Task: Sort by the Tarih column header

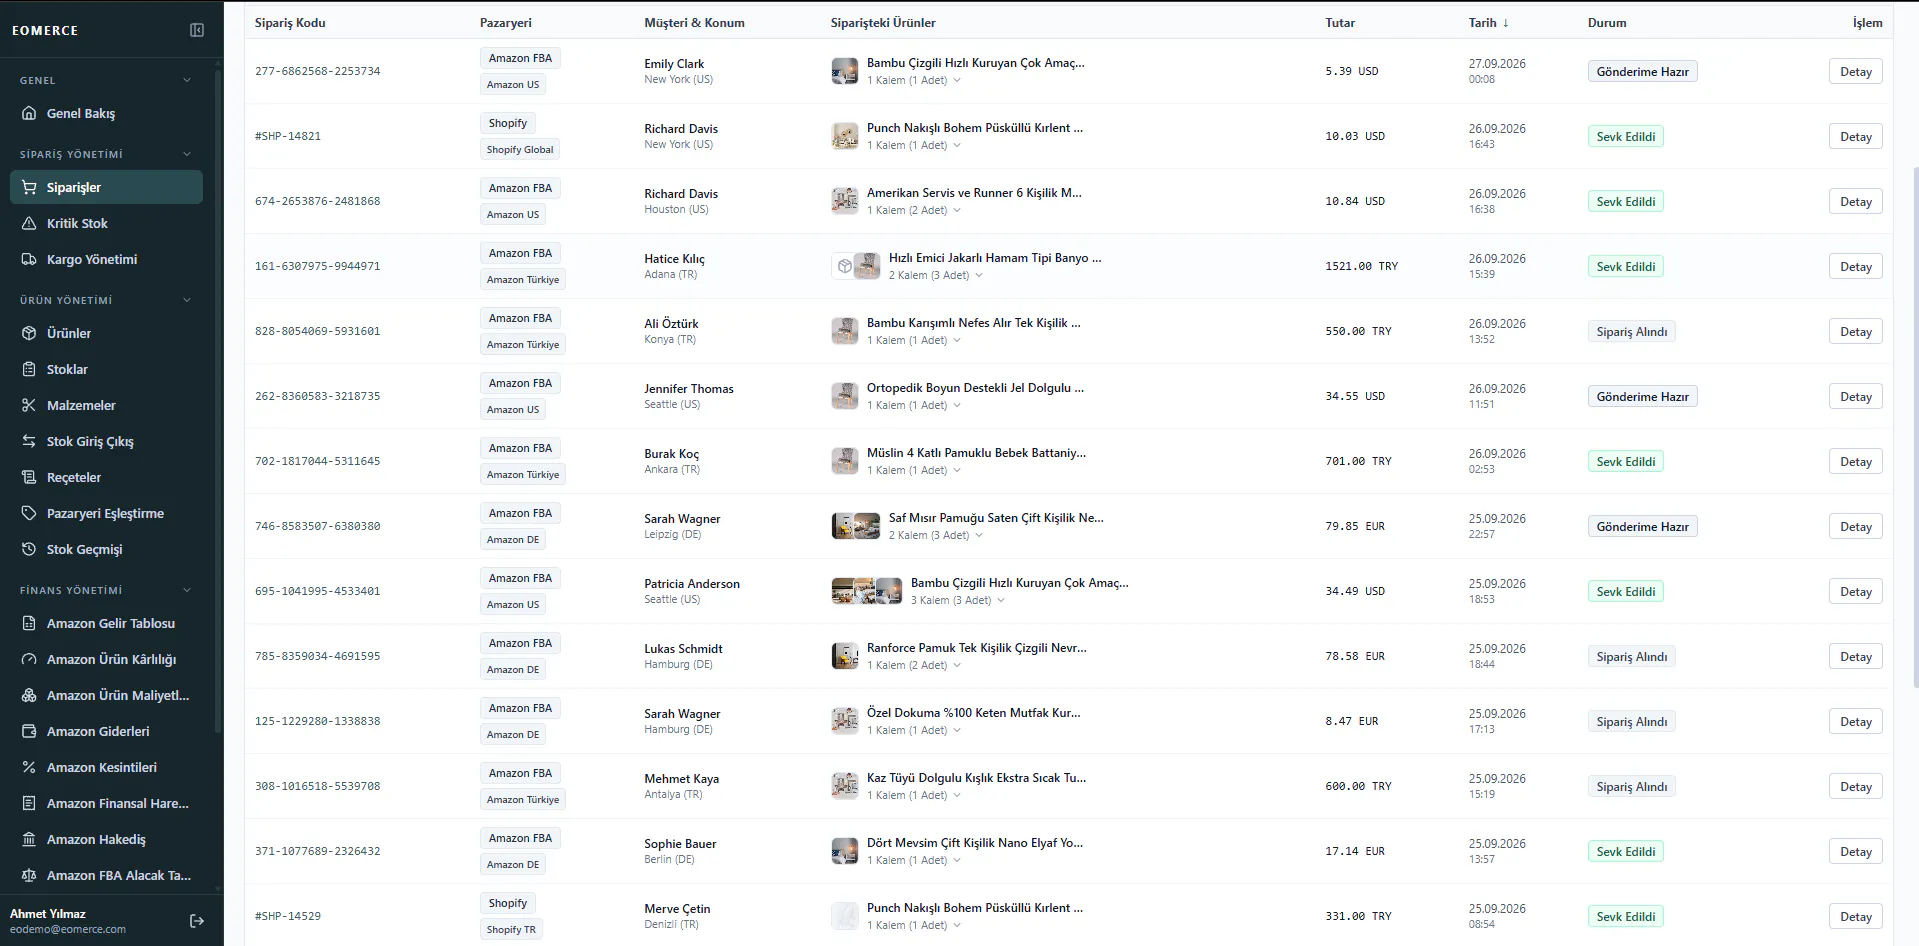Action: pyautogui.click(x=1488, y=22)
